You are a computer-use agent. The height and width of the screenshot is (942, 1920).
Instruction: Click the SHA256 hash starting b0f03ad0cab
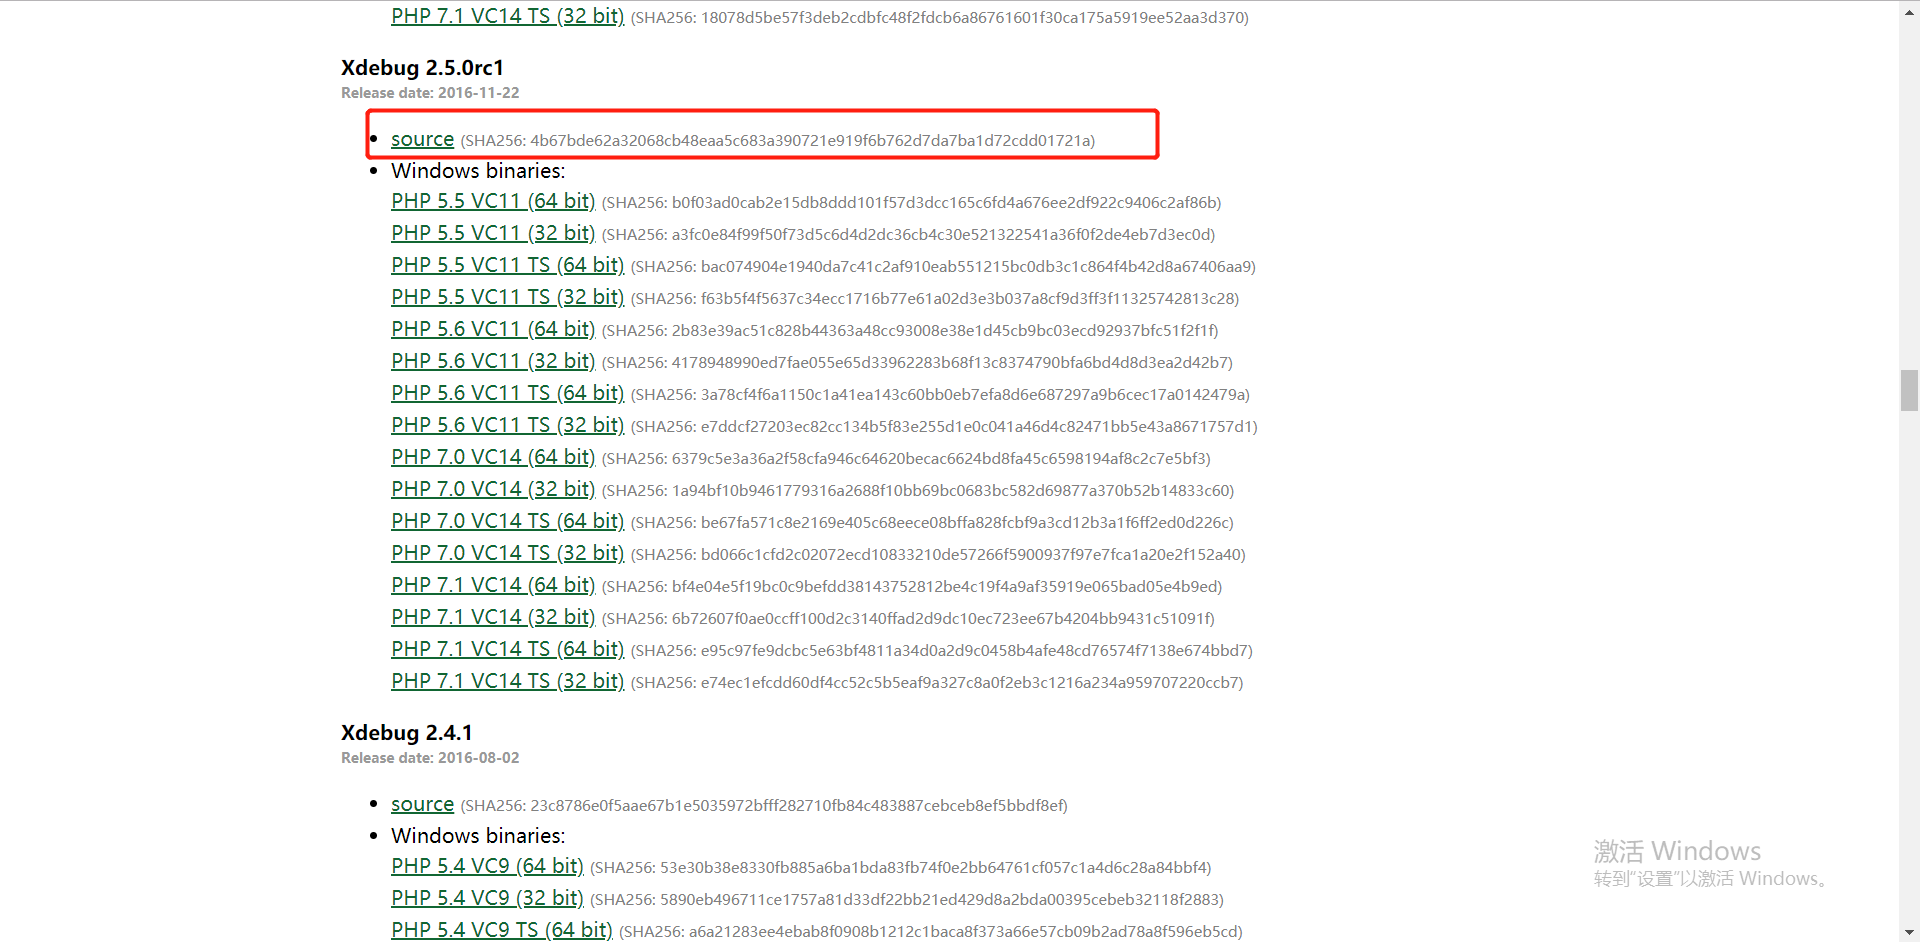[911, 203]
